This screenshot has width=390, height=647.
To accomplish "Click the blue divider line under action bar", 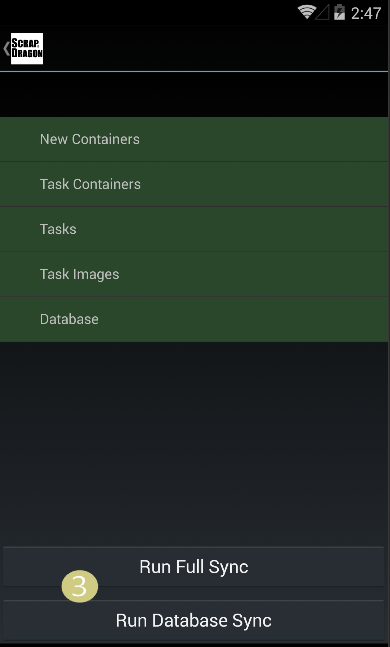I will [194, 71].
